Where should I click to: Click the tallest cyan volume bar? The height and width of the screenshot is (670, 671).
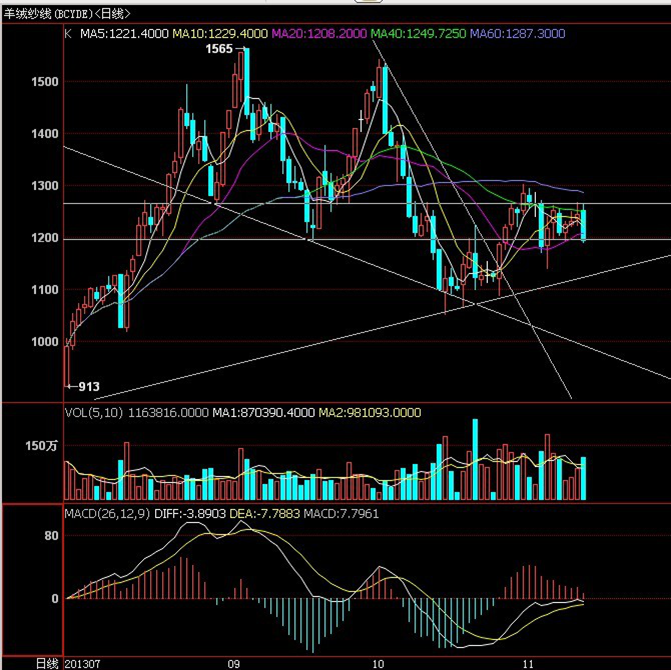pyautogui.click(x=475, y=460)
